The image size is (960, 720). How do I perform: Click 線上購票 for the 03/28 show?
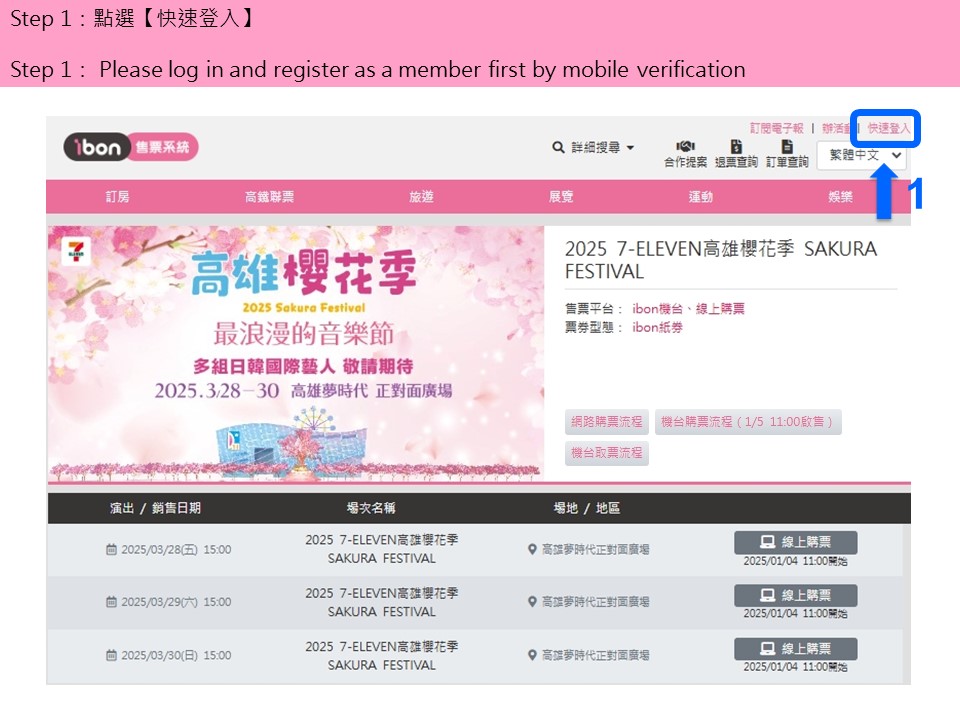coord(795,542)
